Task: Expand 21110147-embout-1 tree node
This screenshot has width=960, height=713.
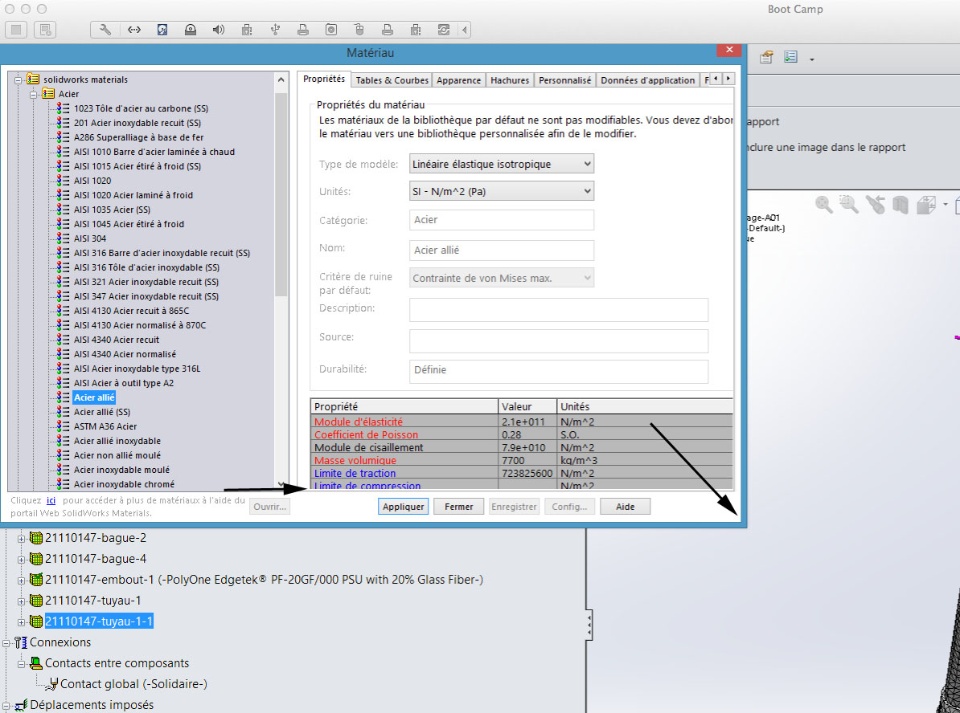Action: coord(21,580)
